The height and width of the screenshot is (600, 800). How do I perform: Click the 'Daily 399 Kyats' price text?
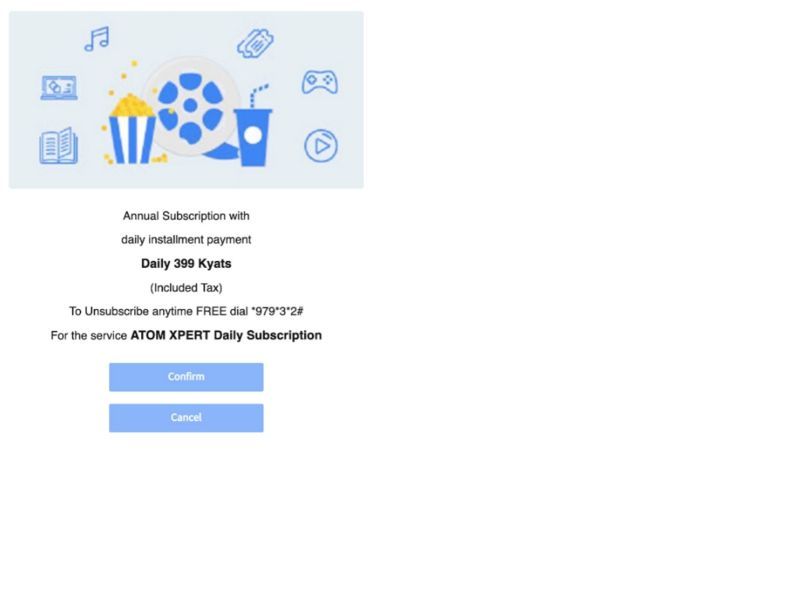pos(186,264)
